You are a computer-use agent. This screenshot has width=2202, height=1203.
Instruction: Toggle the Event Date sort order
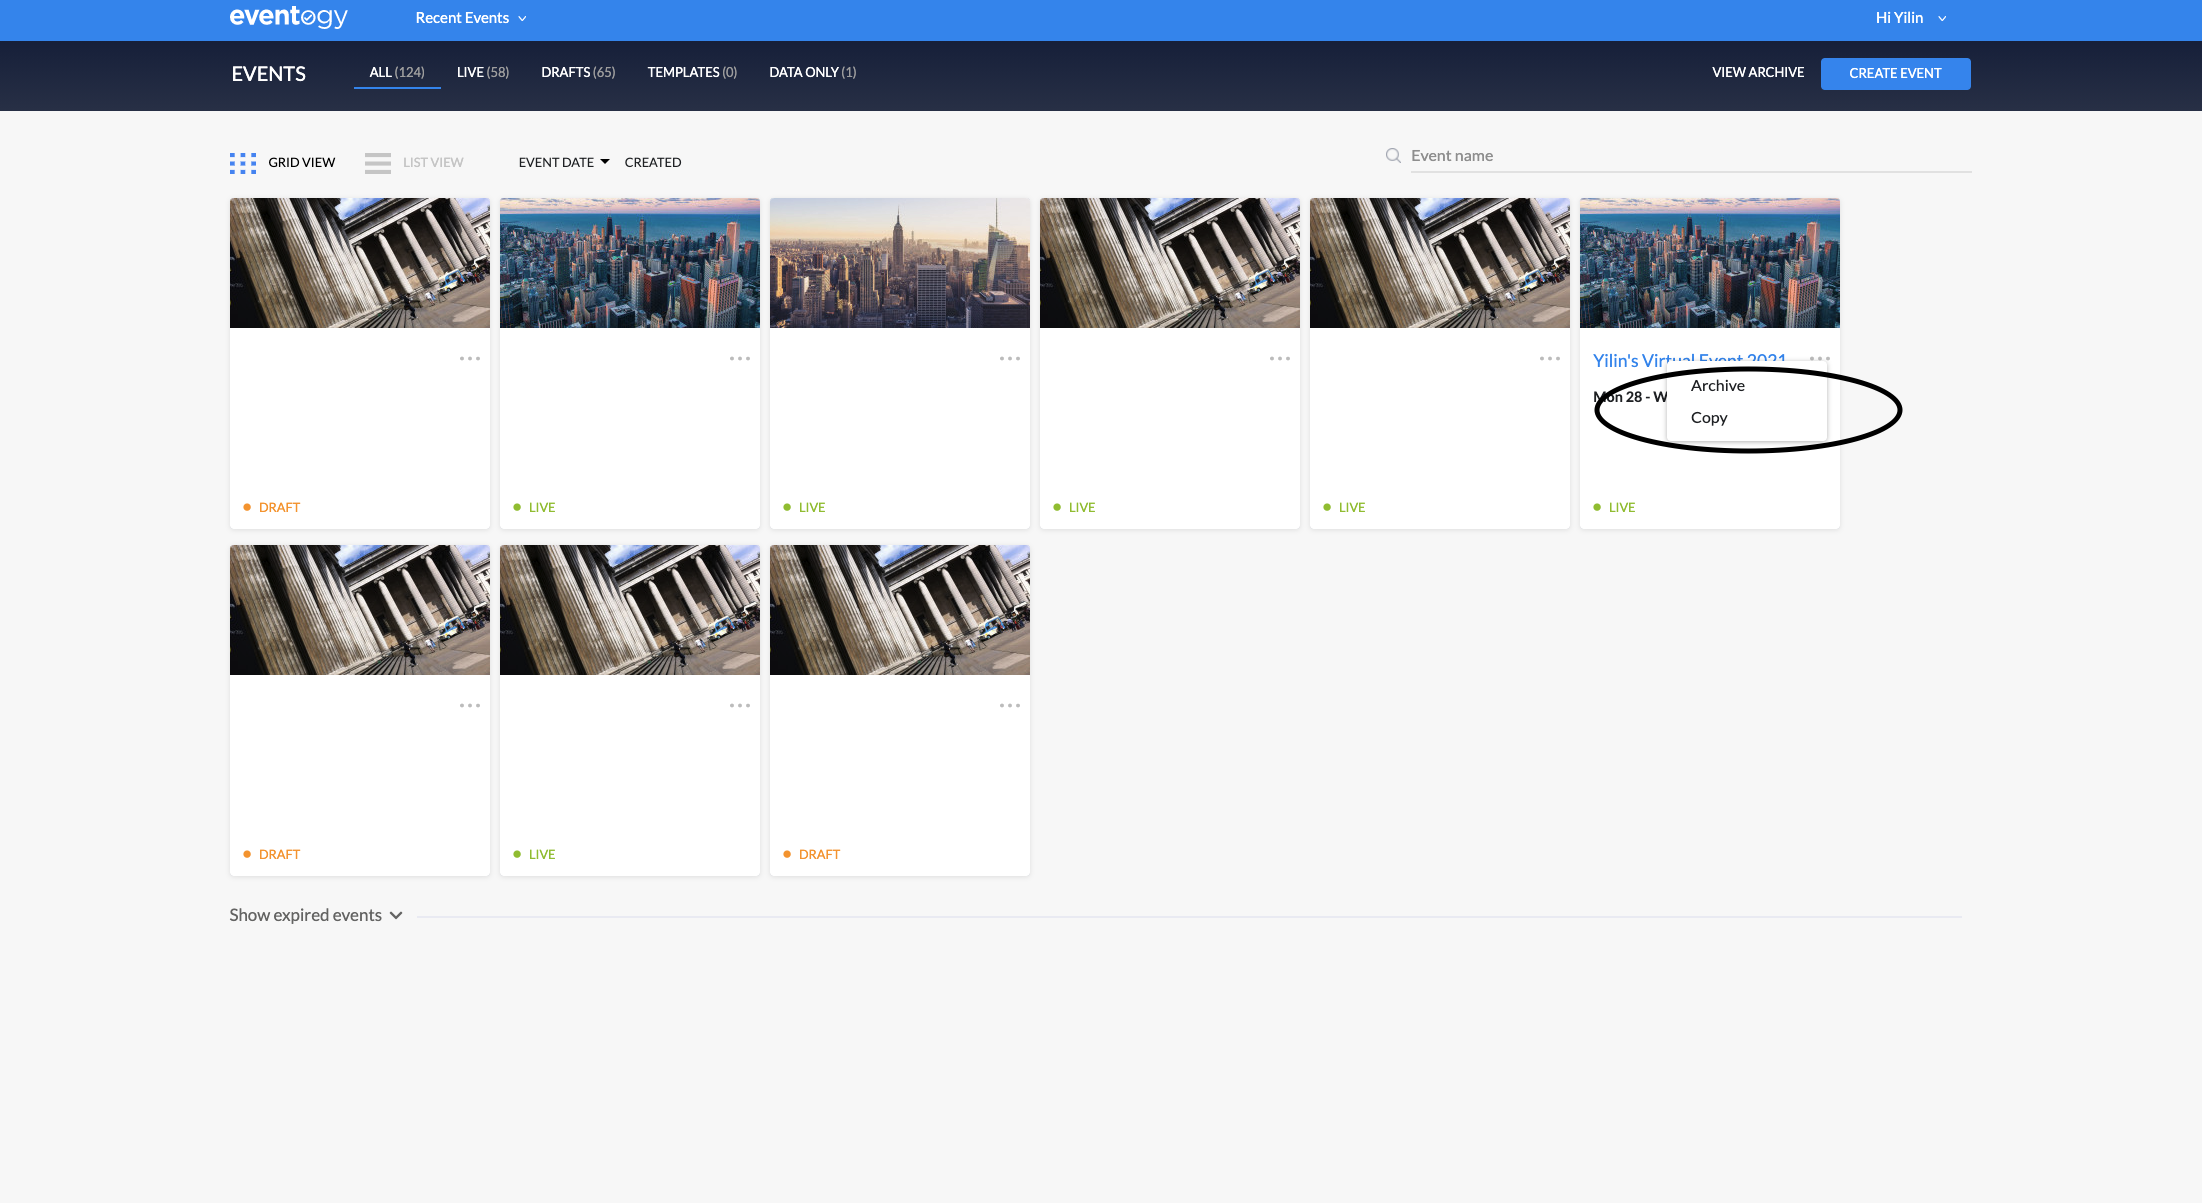point(564,162)
